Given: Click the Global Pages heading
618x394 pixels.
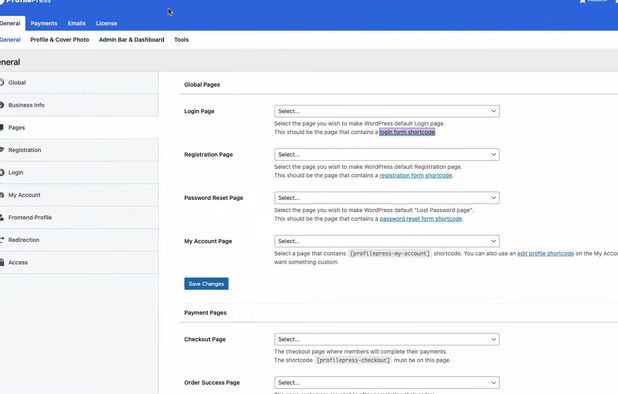Looking at the screenshot, I should tap(202, 85).
